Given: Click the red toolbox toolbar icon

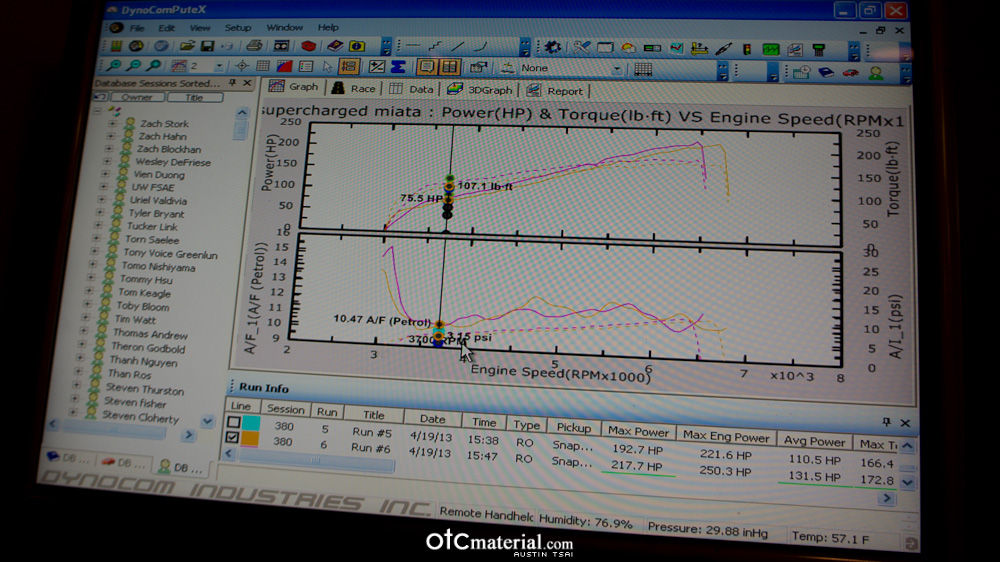Looking at the screenshot, I should click(309, 46).
